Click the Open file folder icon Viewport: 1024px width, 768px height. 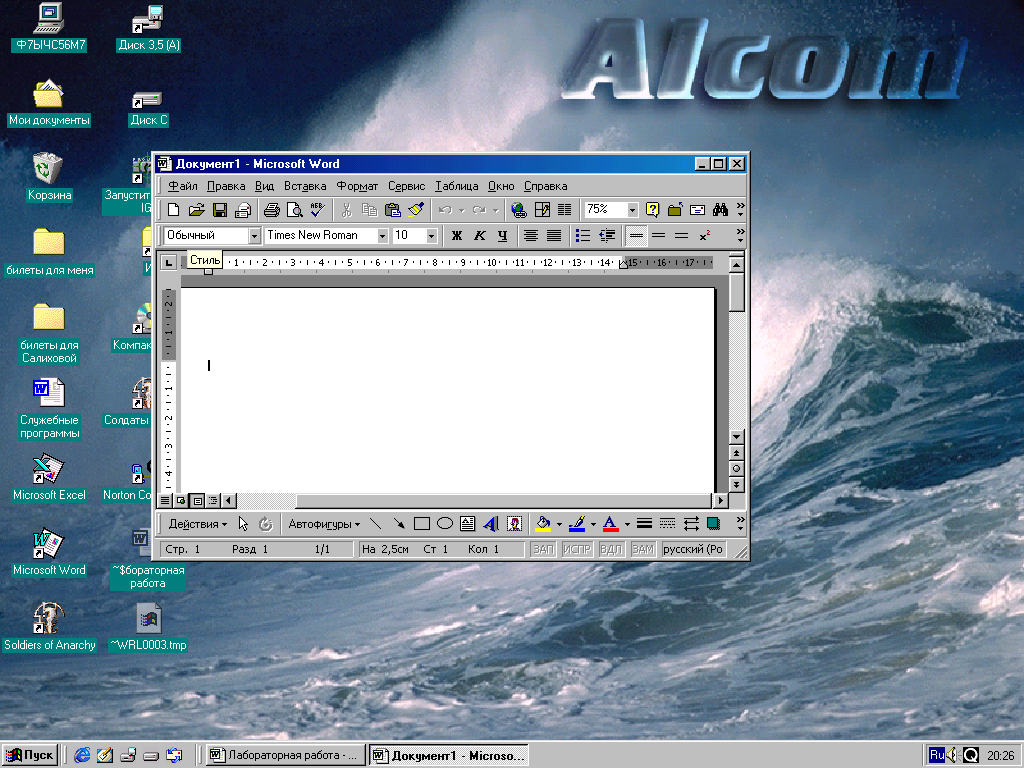(x=197, y=210)
